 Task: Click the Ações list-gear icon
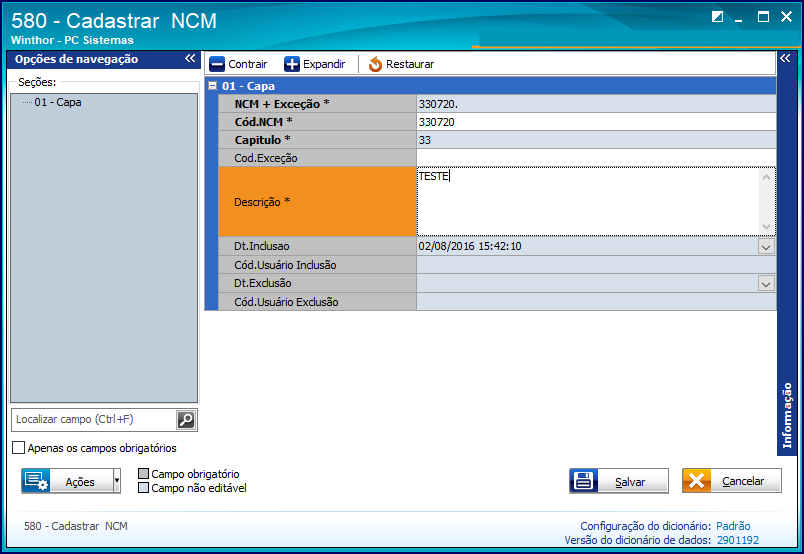coord(36,481)
